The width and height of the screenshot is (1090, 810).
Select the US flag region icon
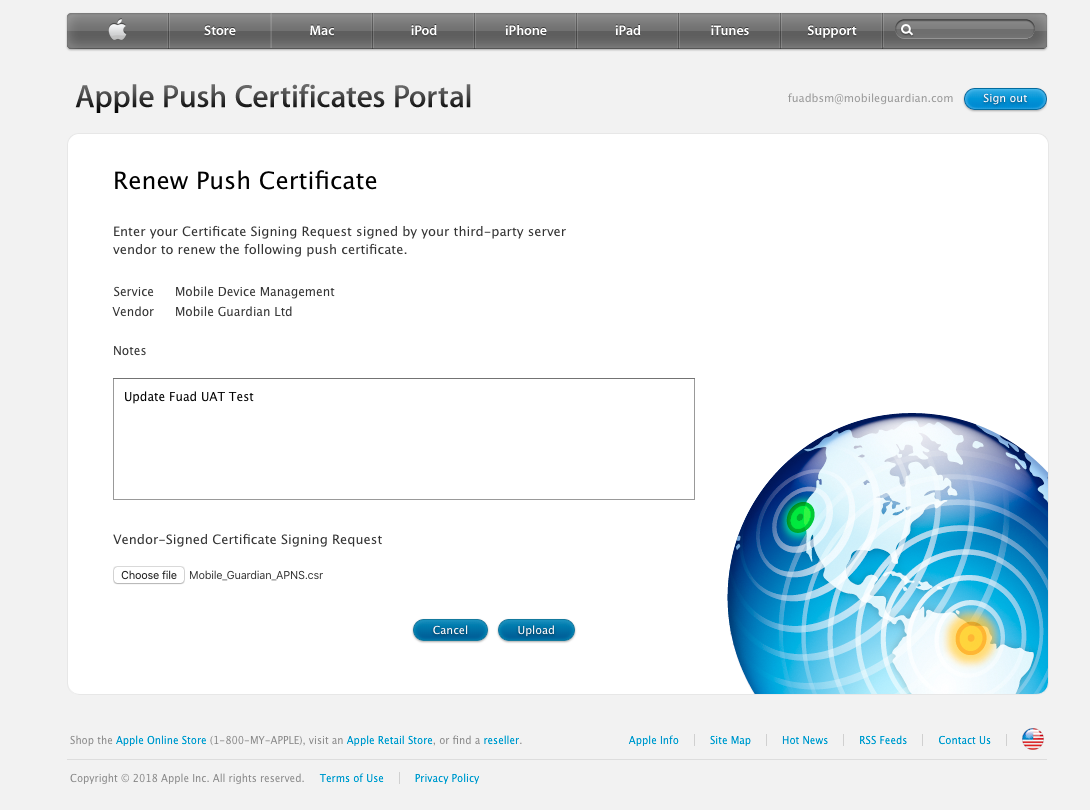1032,739
